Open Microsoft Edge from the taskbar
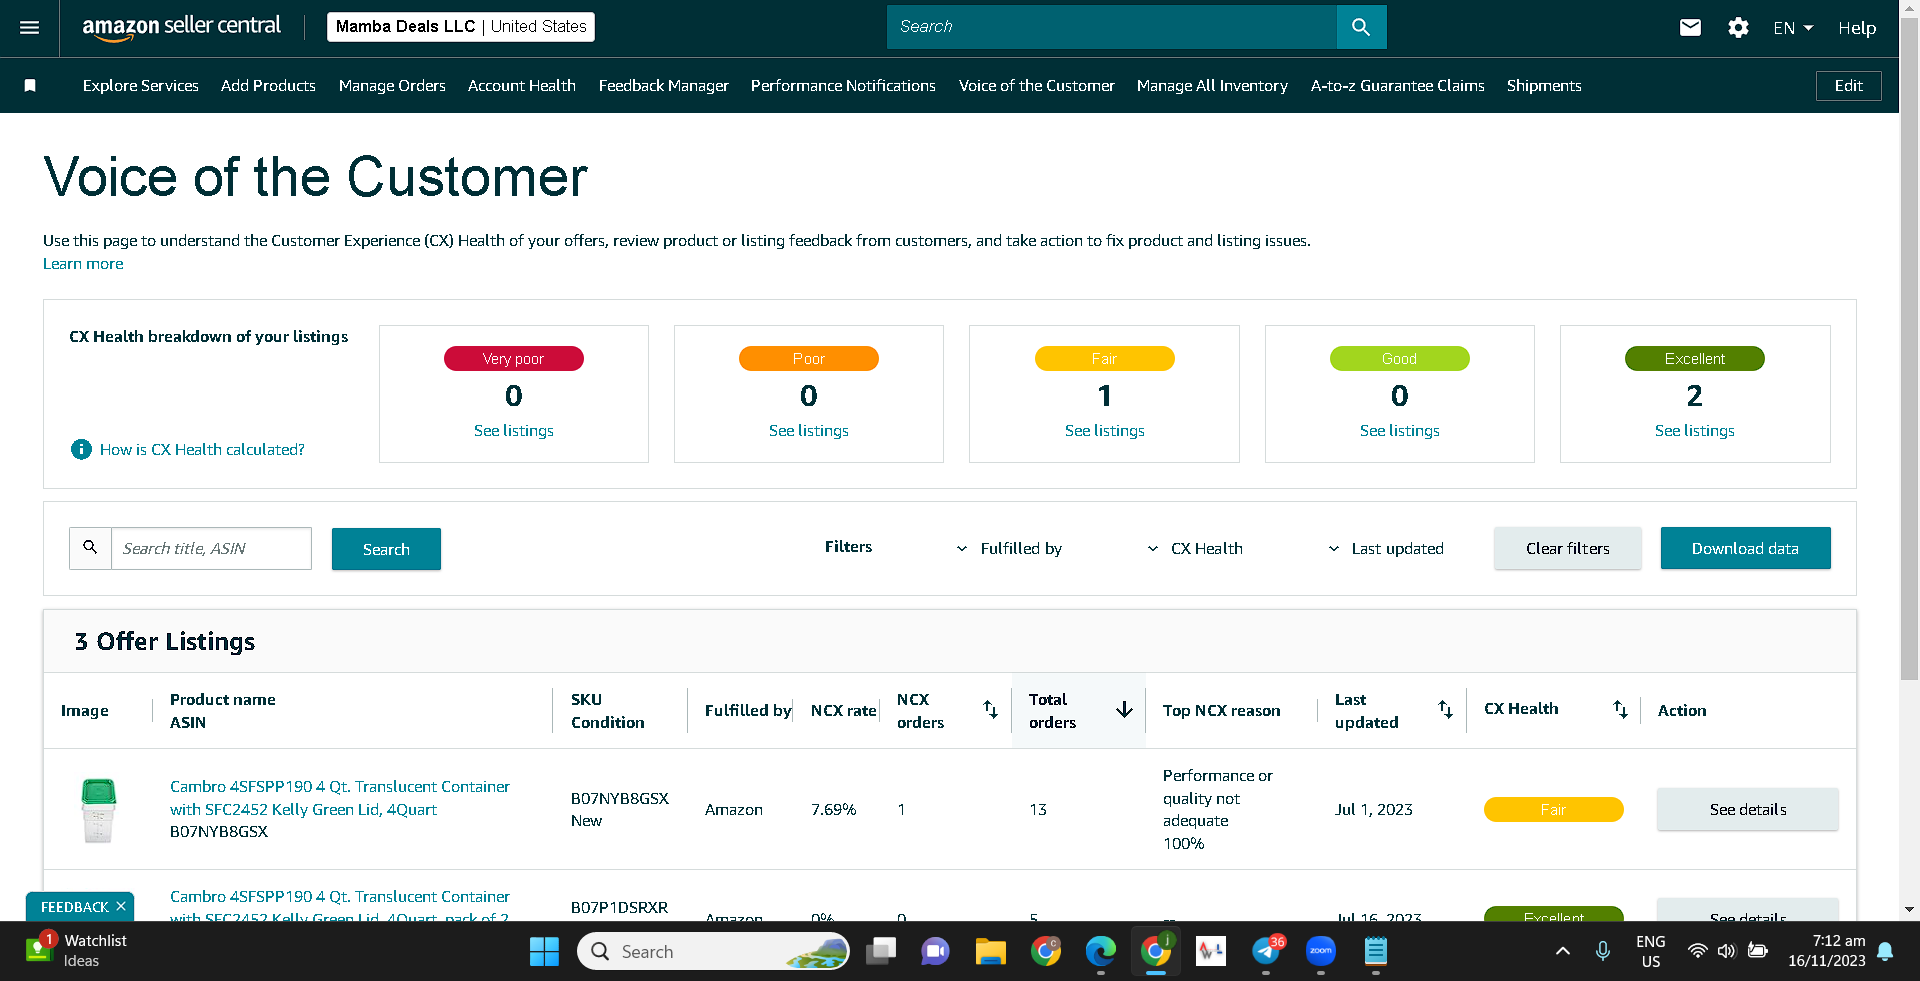1920x981 pixels. coord(1101,951)
